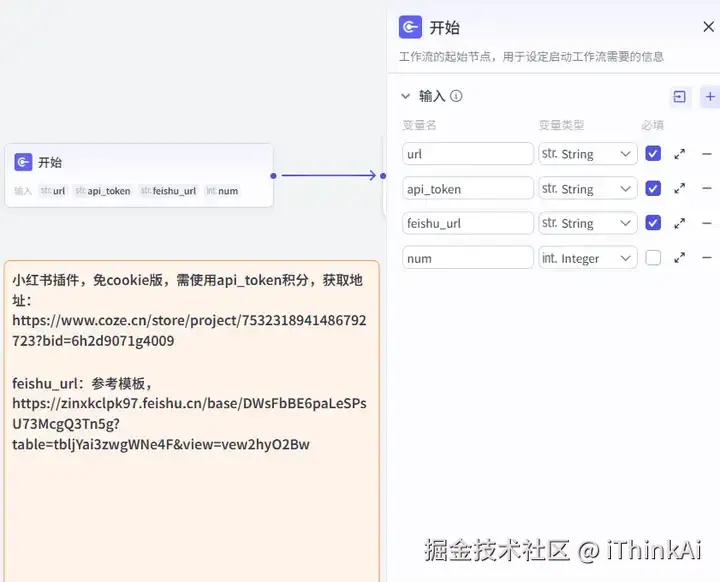Select the 开始 node title on the canvas
Image resolution: width=720 pixels, height=582 pixels.
50,162
